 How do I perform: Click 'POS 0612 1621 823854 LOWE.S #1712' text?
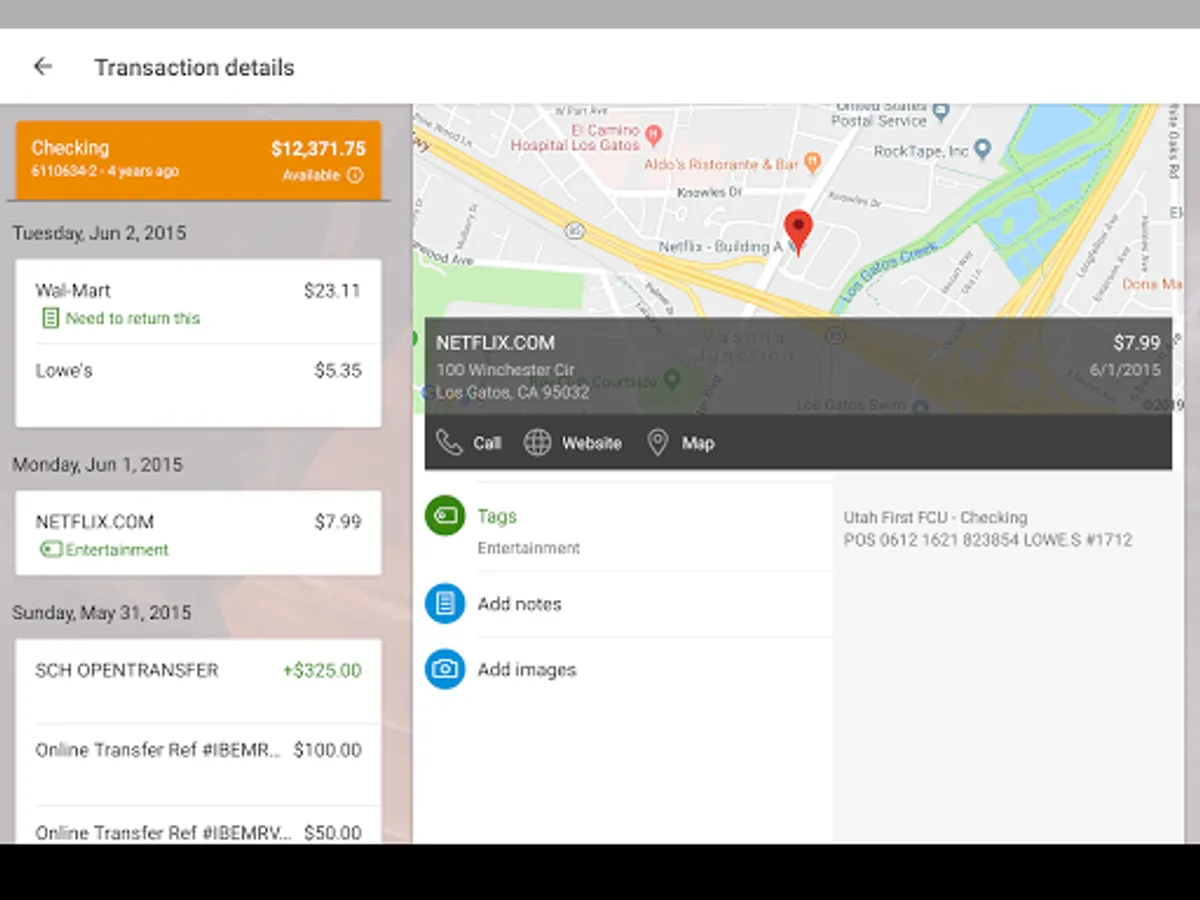(988, 540)
